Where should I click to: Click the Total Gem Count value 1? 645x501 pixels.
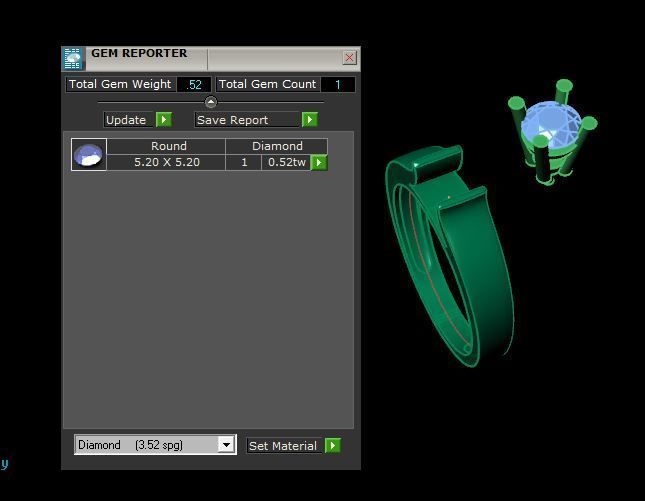tap(338, 85)
